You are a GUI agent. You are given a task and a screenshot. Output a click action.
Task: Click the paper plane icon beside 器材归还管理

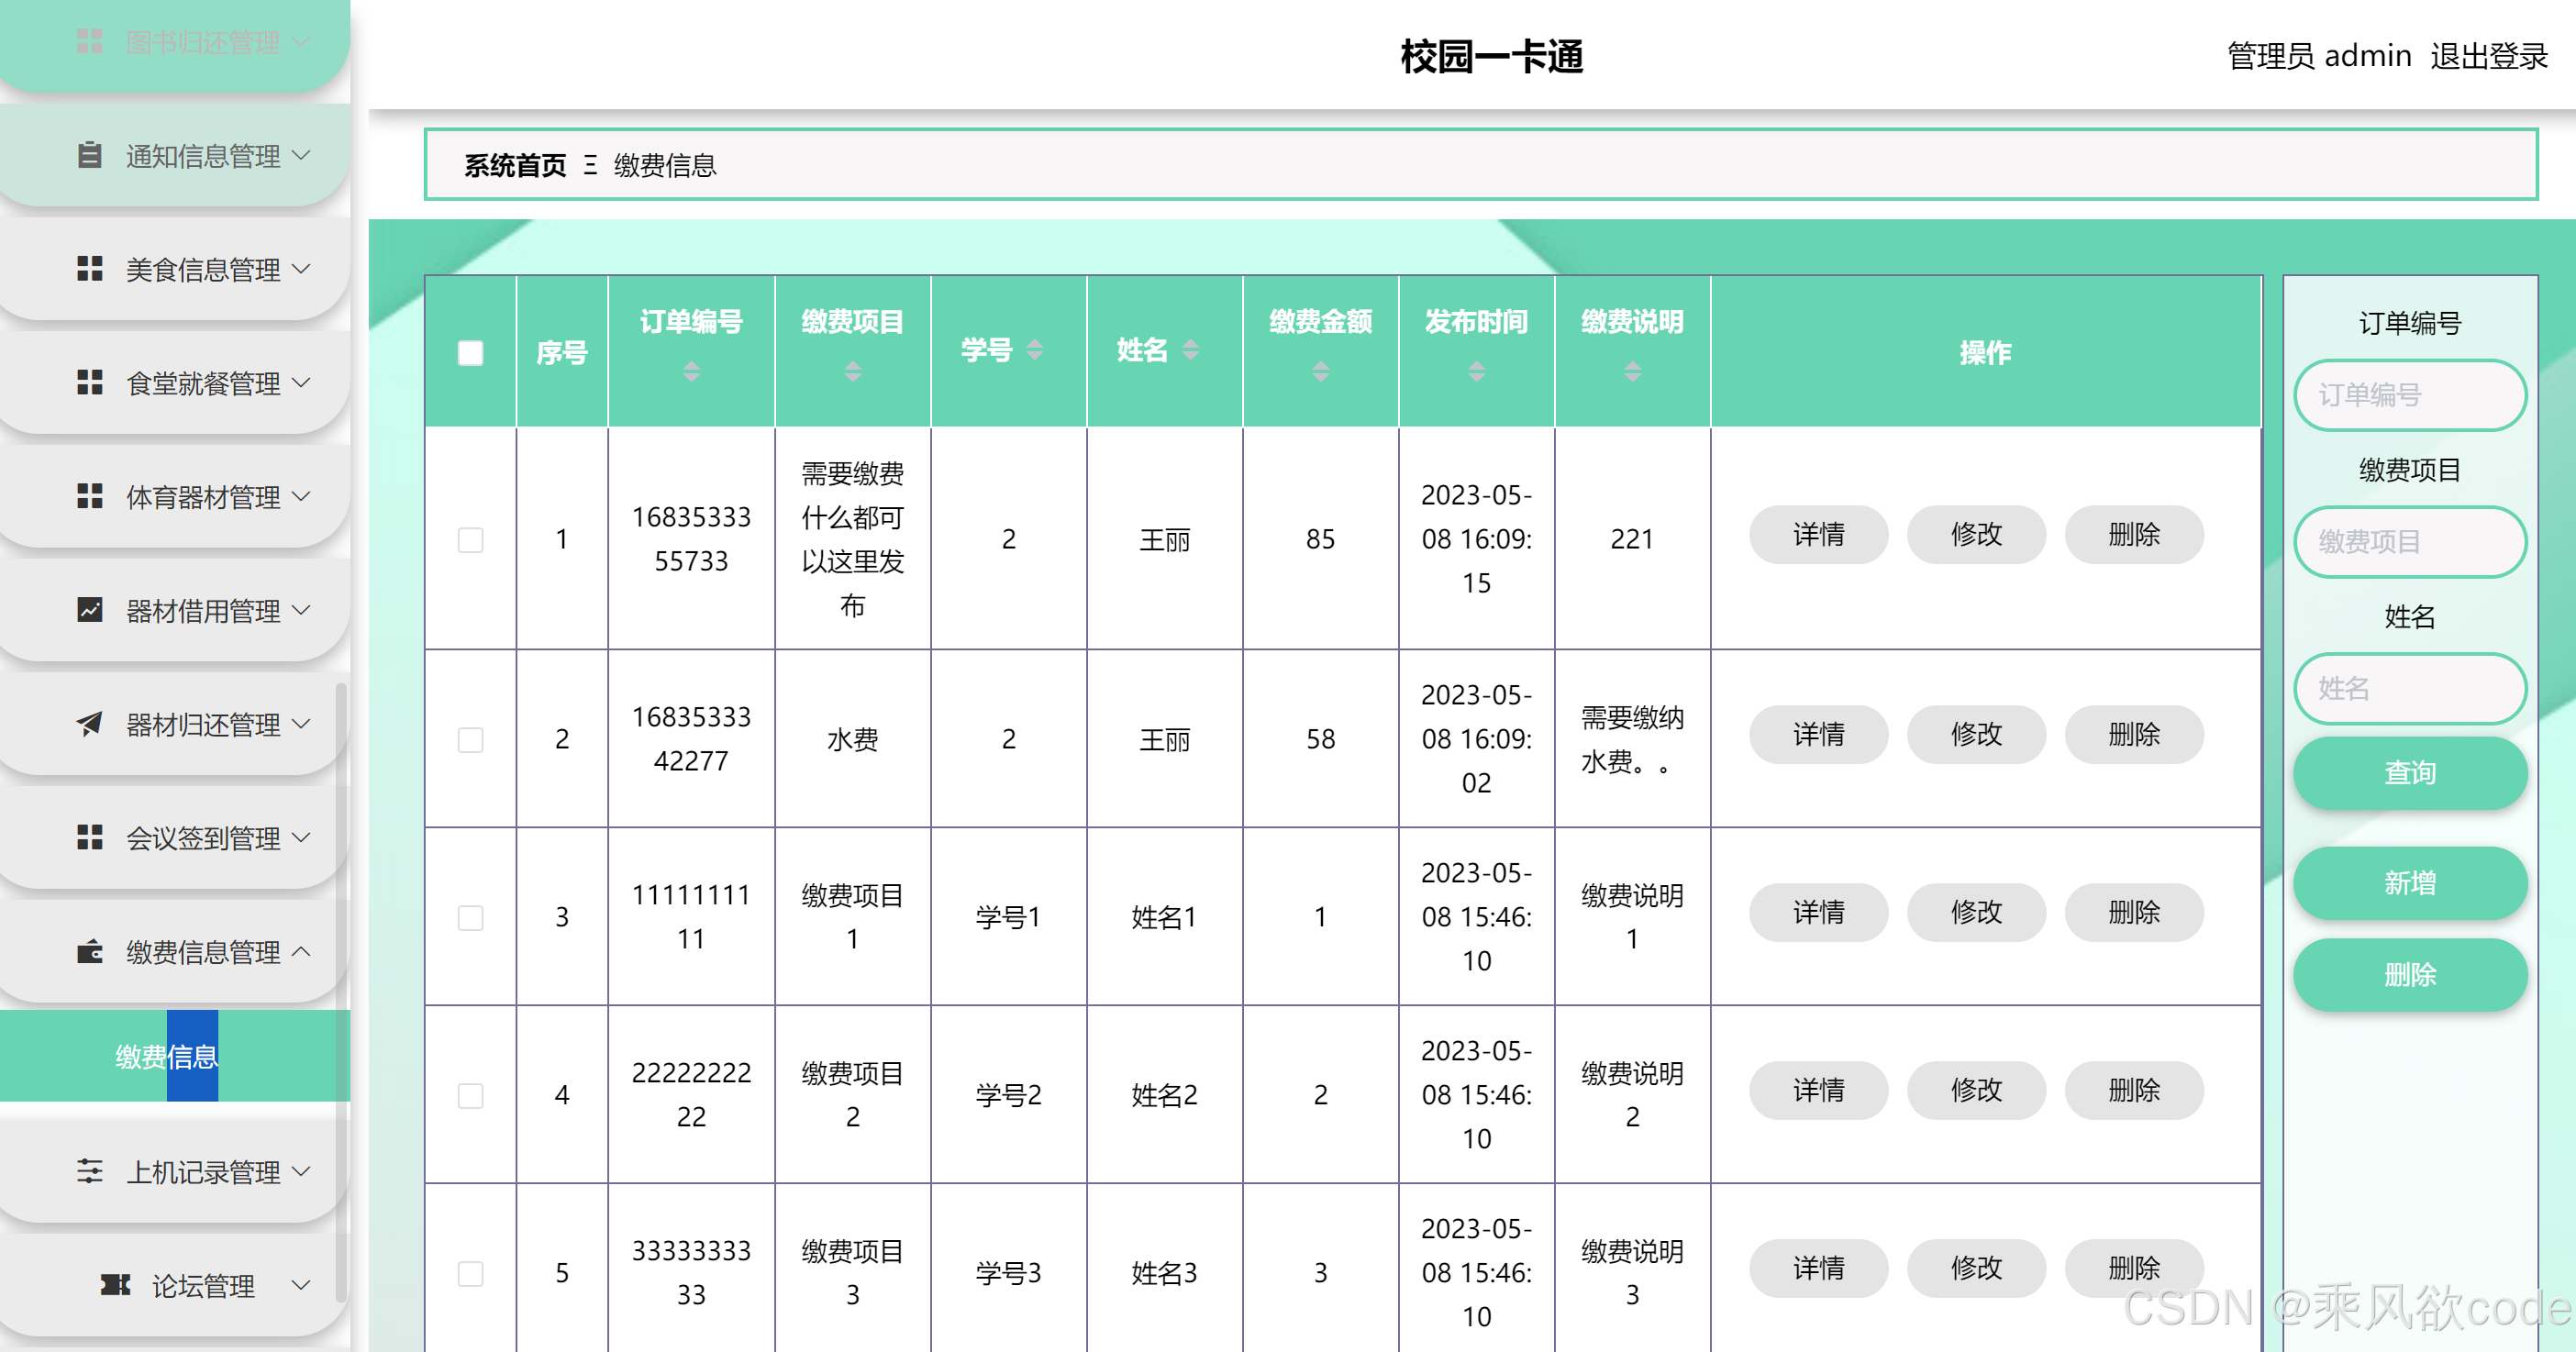click(89, 724)
